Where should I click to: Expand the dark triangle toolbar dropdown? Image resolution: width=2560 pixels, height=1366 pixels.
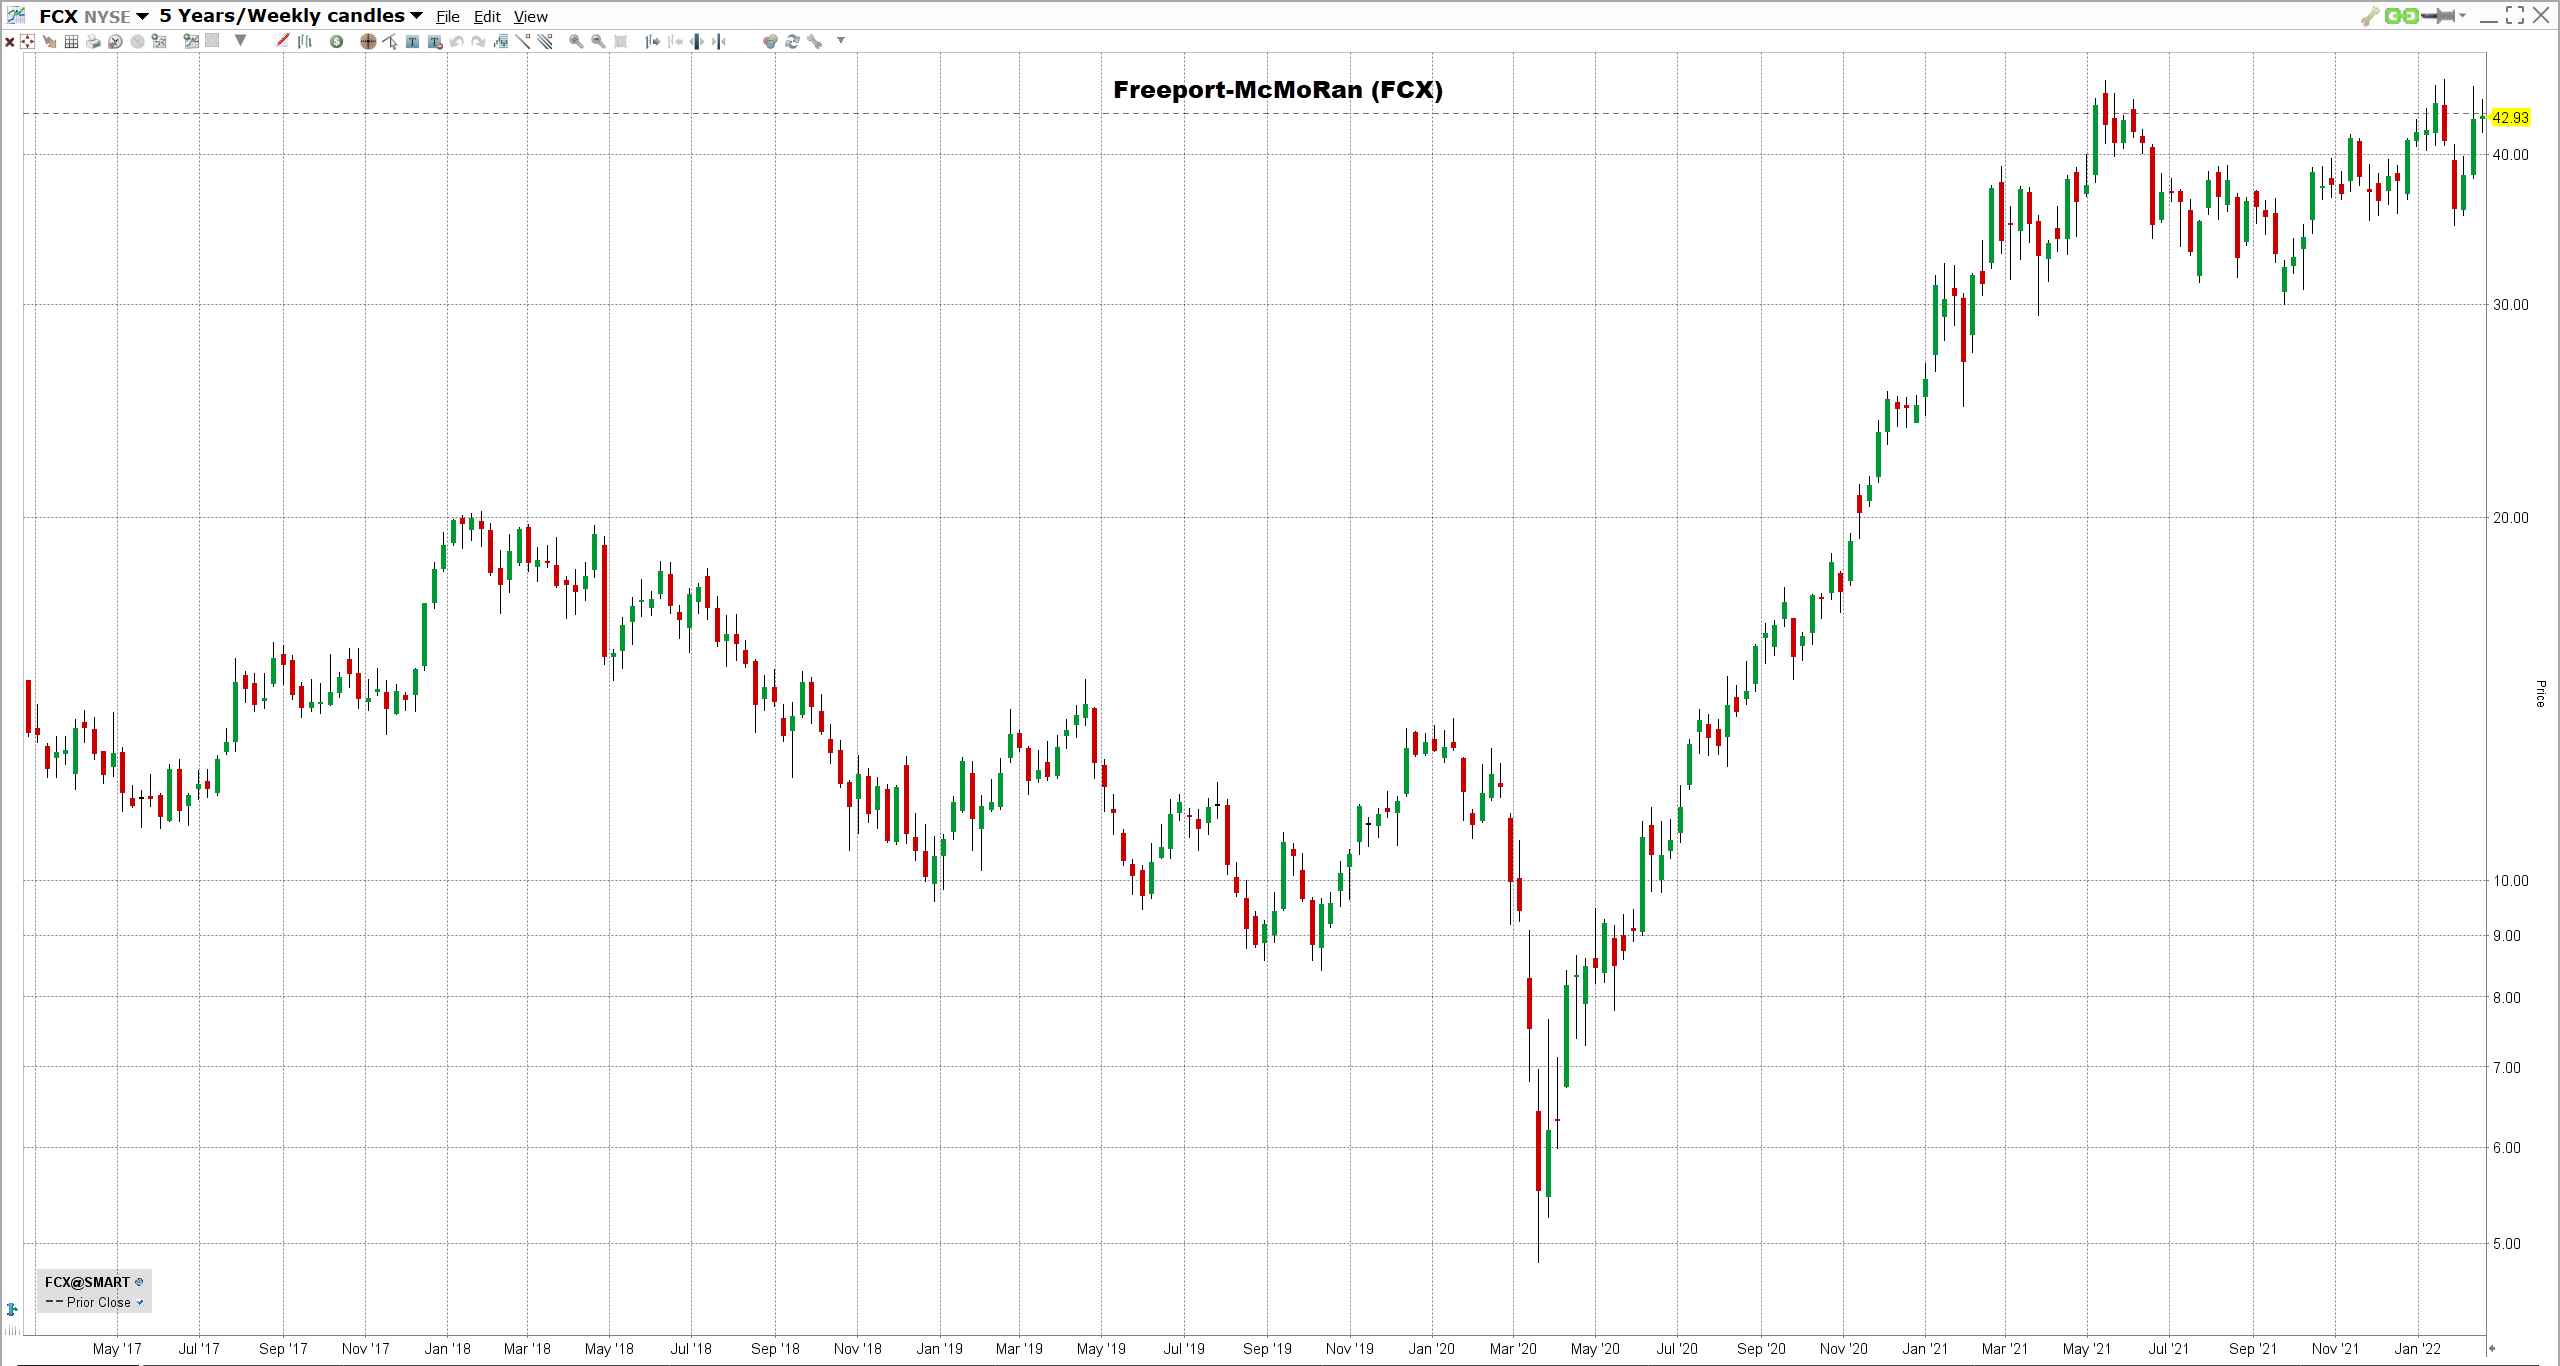(240, 41)
